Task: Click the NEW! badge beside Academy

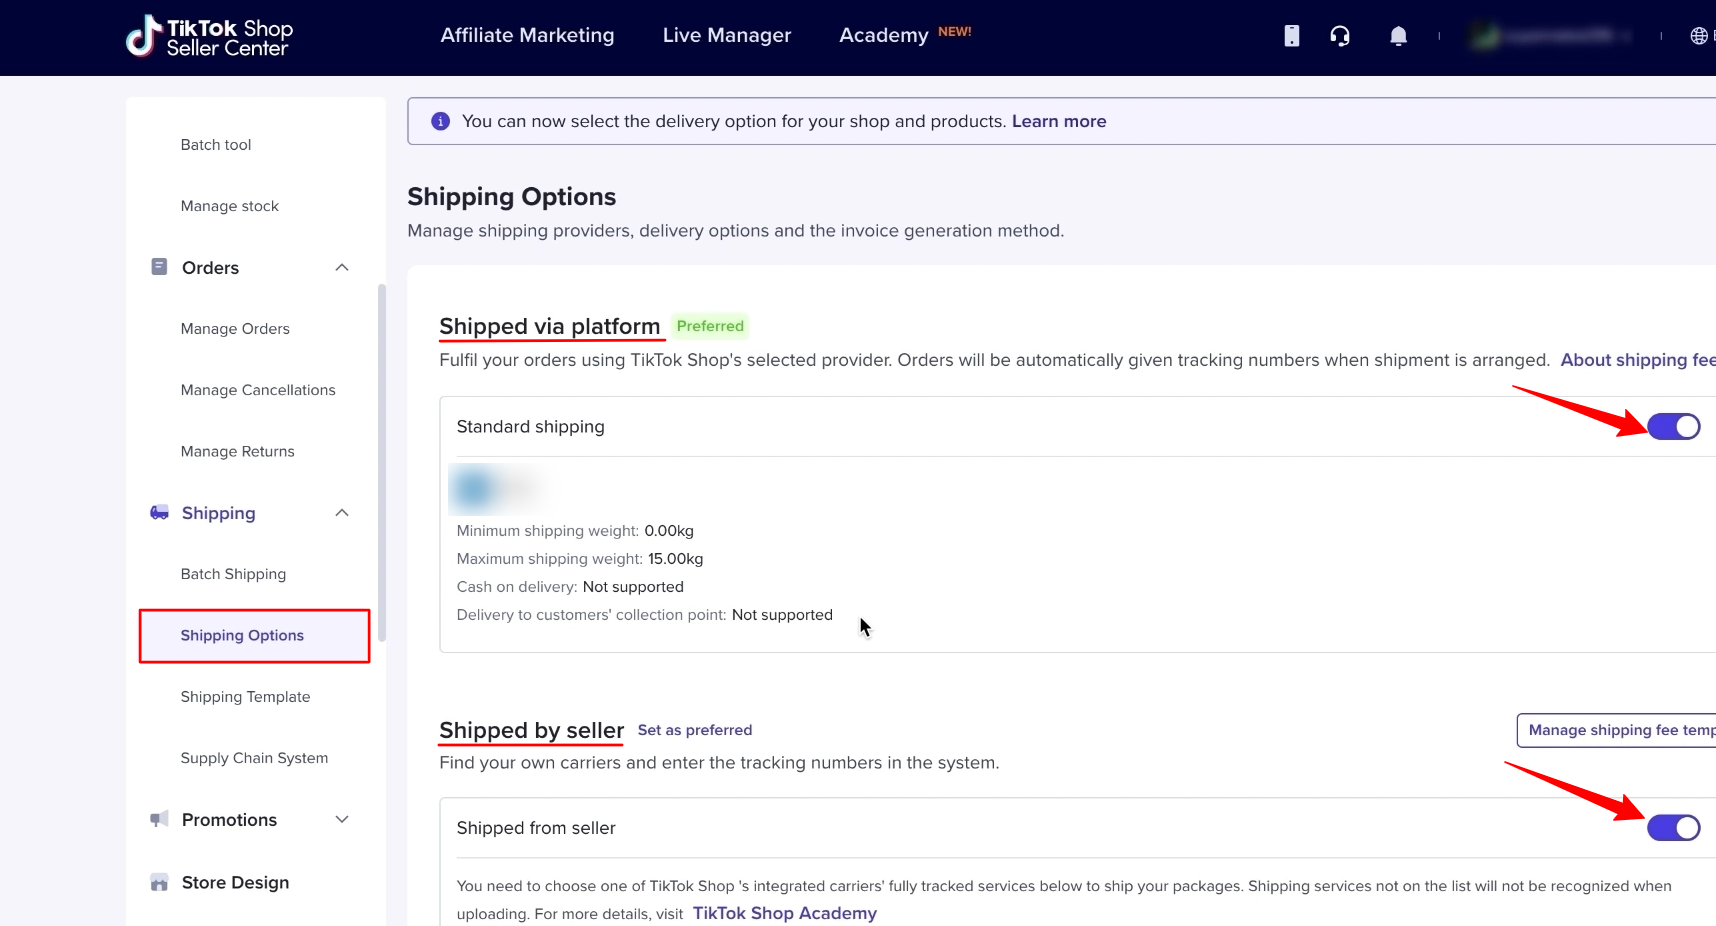Action: click(955, 32)
